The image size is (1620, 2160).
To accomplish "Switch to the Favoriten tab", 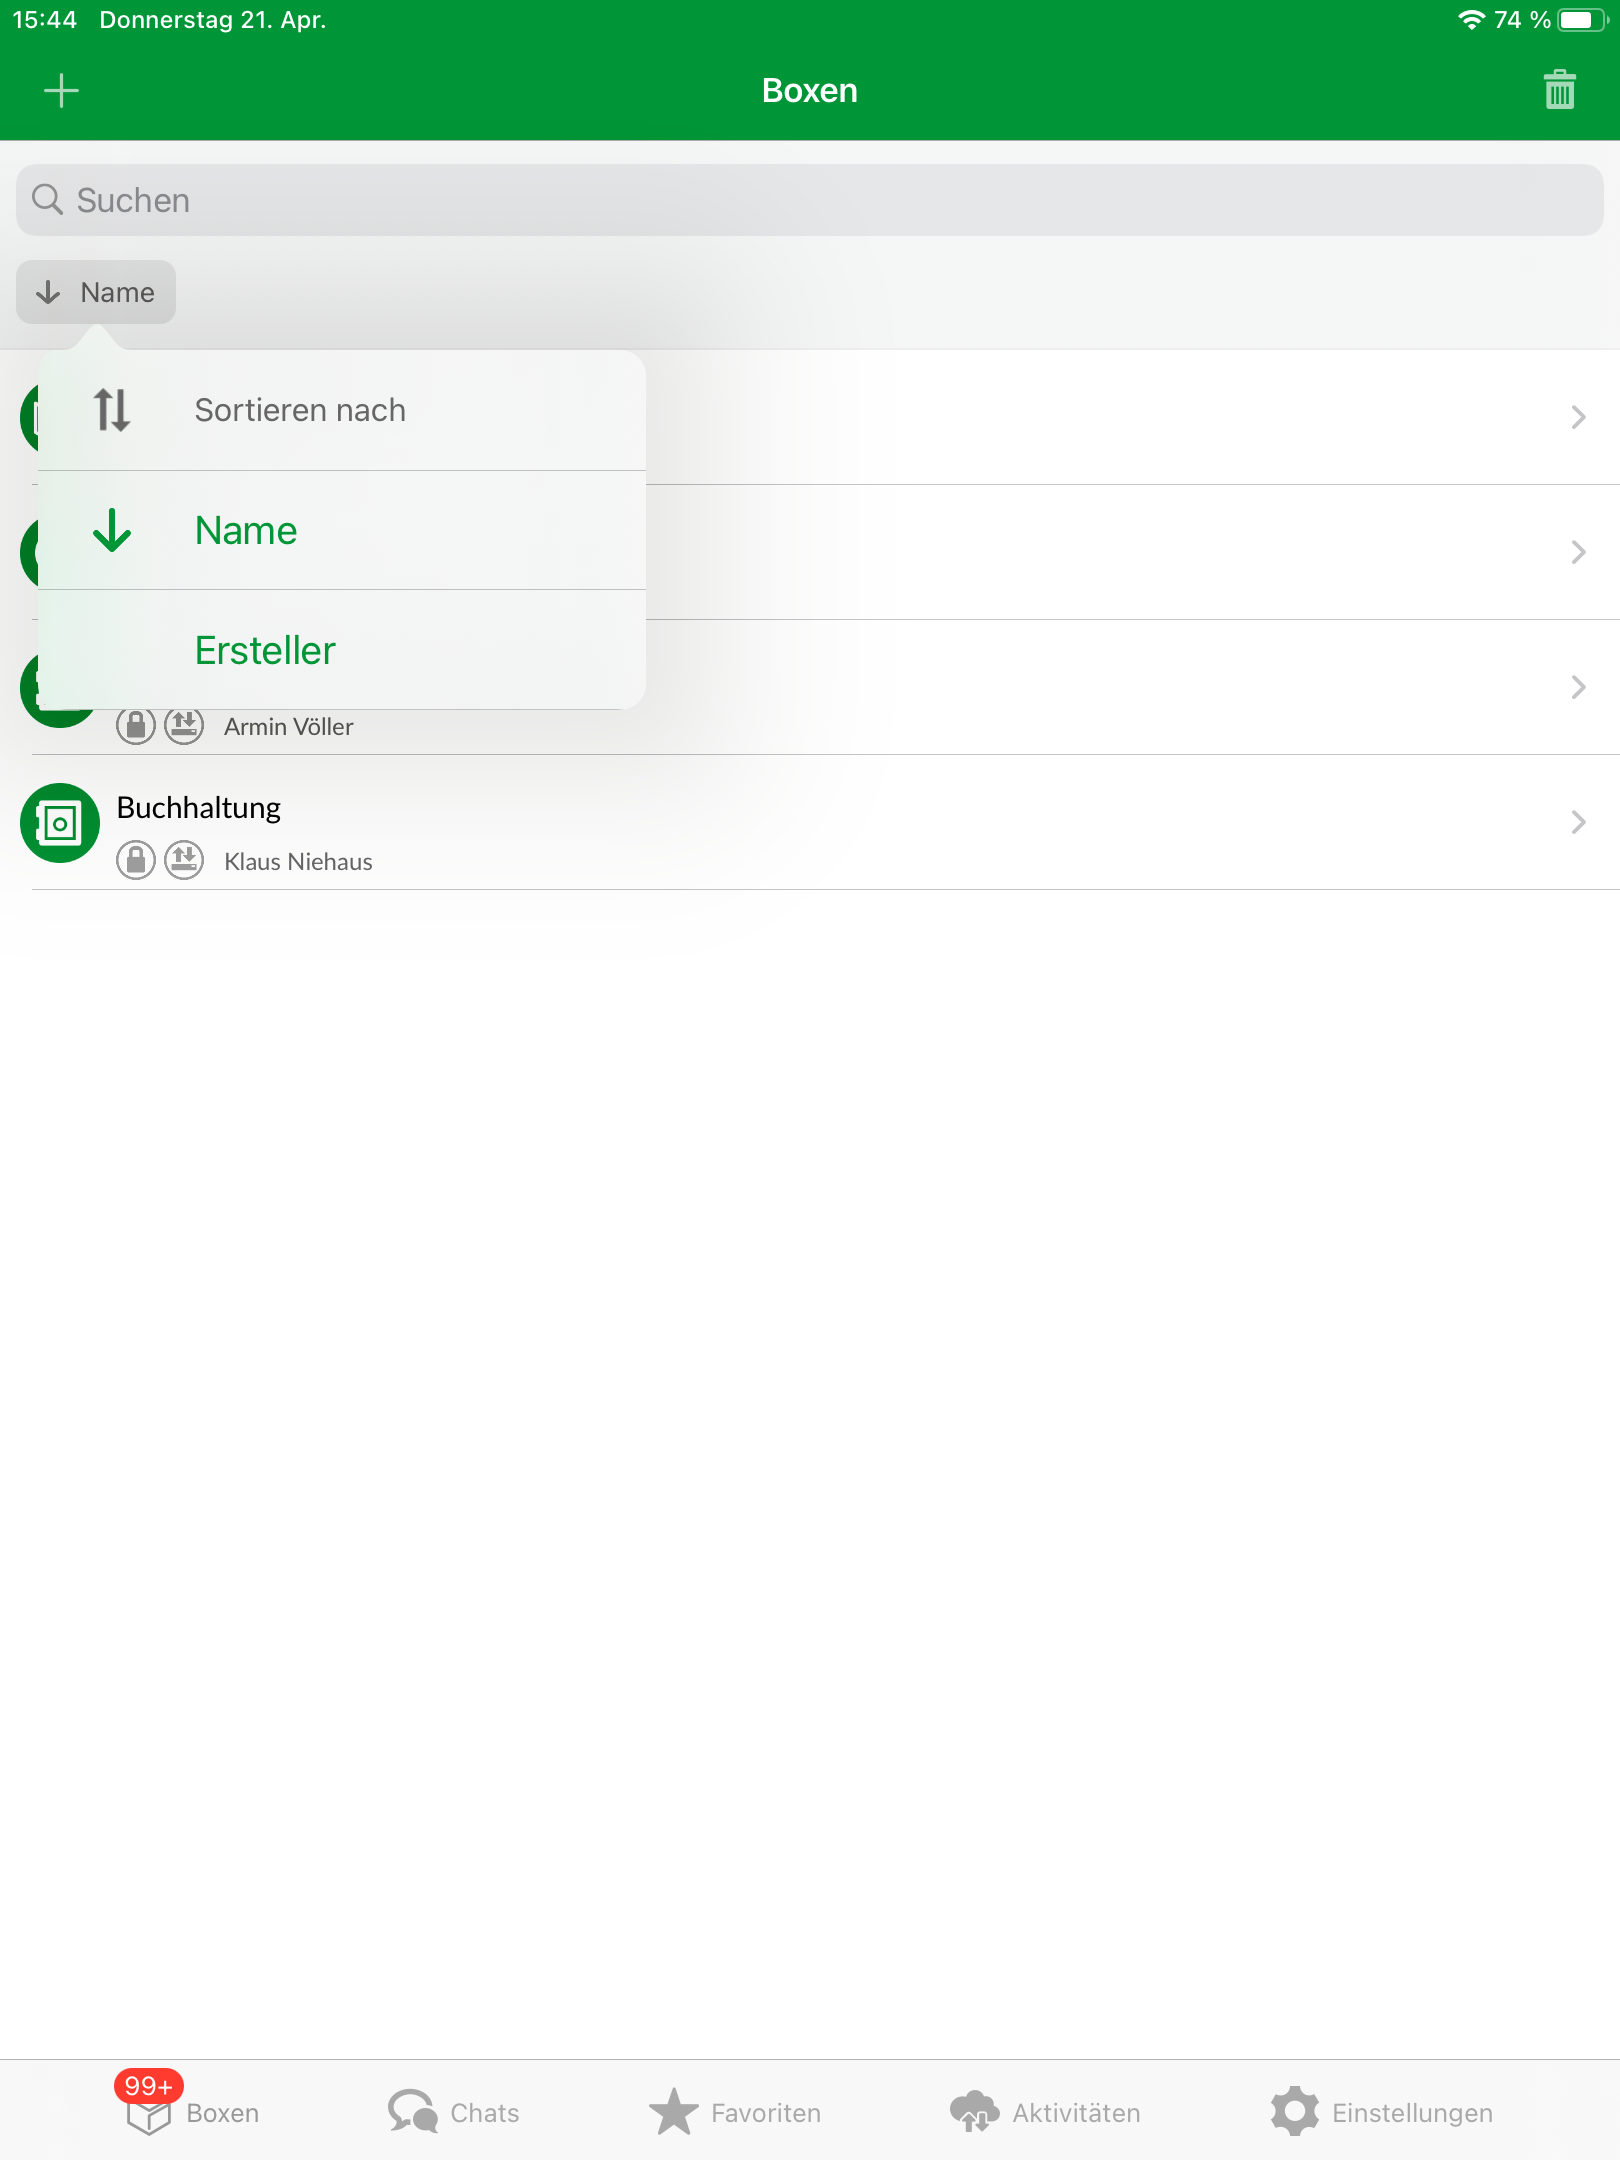I will pos(735,2111).
